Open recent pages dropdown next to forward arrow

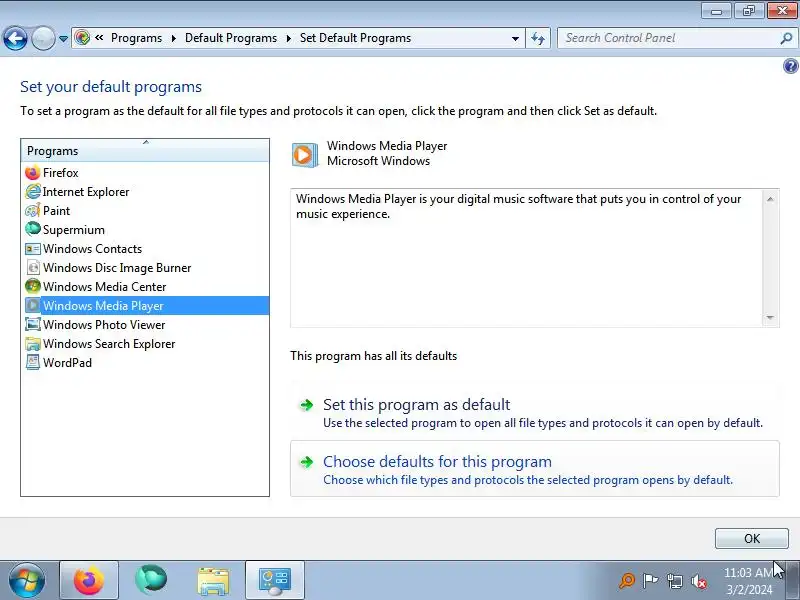coord(63,39)
